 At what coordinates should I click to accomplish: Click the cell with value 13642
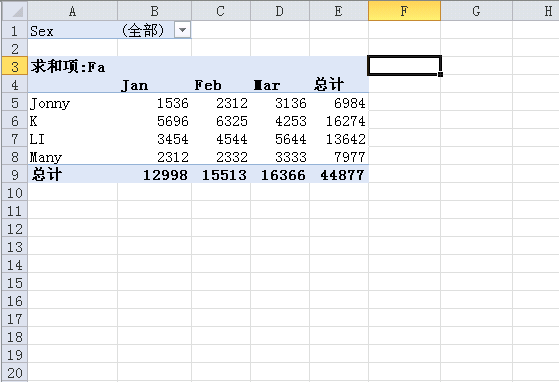(x=339, y=138)
